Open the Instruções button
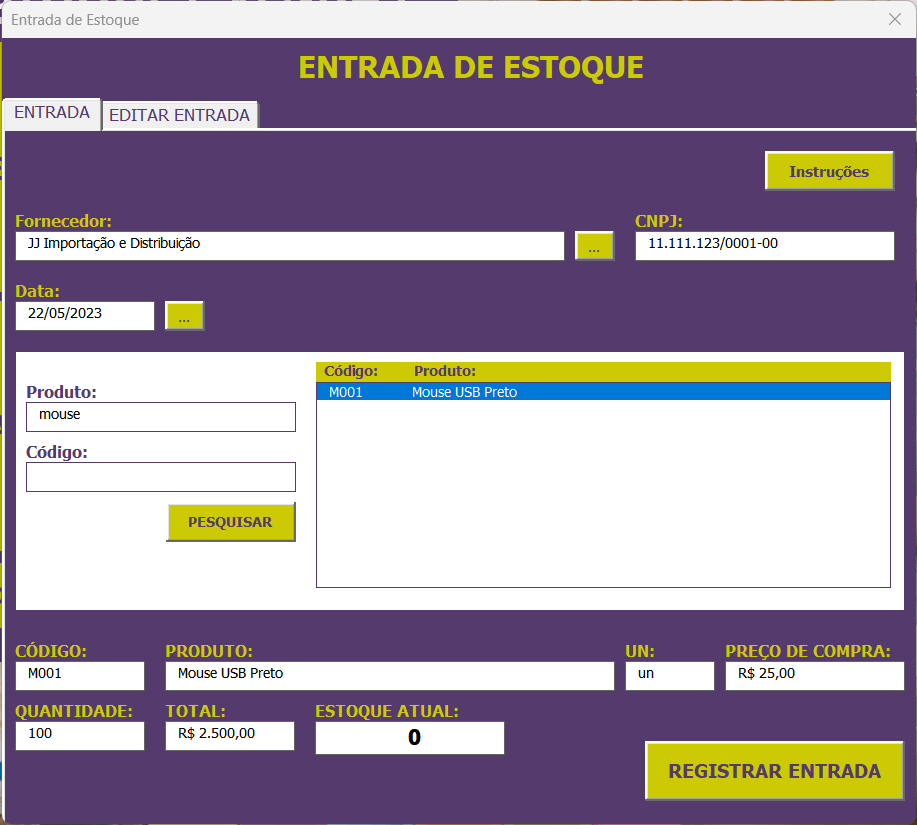 (829, 171)
